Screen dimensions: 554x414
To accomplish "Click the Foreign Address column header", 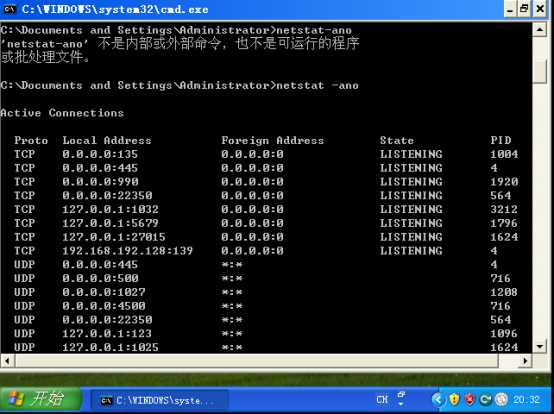I will click(x=272, y=141).
